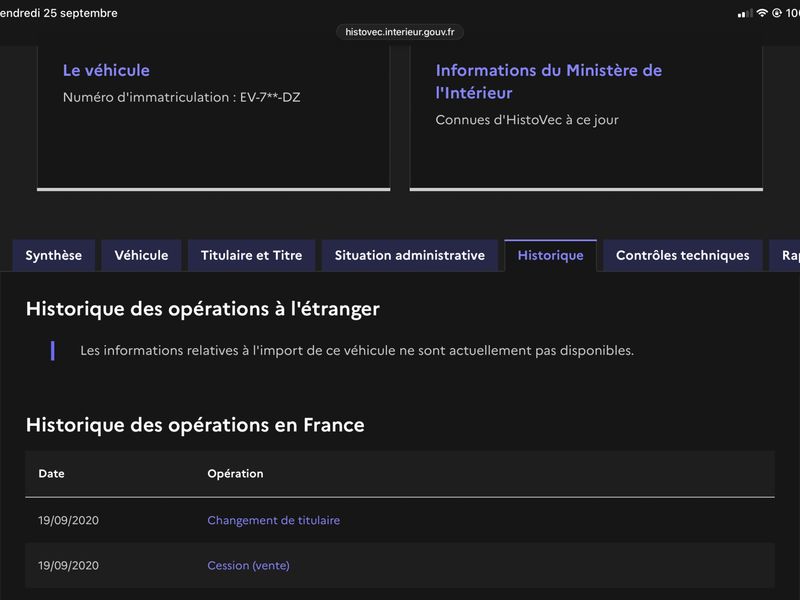Select the Titulaire et Titre tab

click(252, 255)
